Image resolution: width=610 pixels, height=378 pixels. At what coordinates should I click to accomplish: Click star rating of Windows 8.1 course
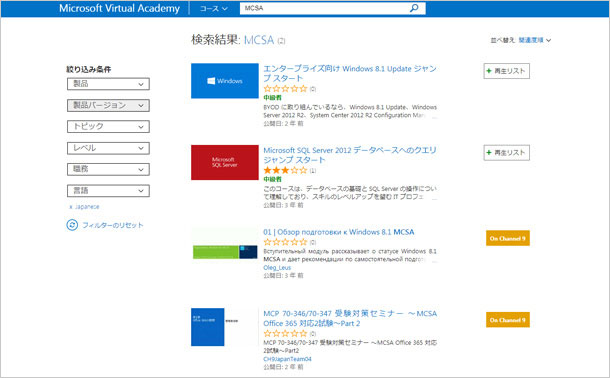286,89
